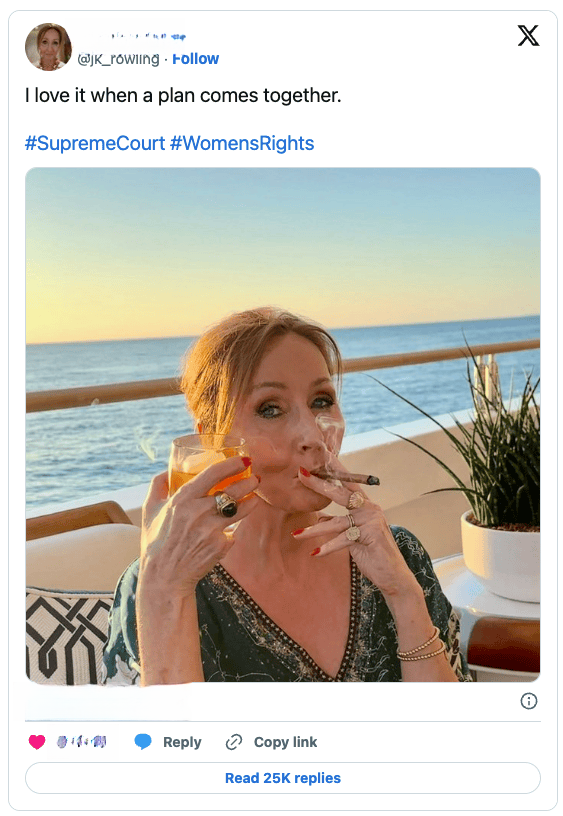Click the Reply label text
The width and height of the screenshot is (563, 816).
point(182,742)
